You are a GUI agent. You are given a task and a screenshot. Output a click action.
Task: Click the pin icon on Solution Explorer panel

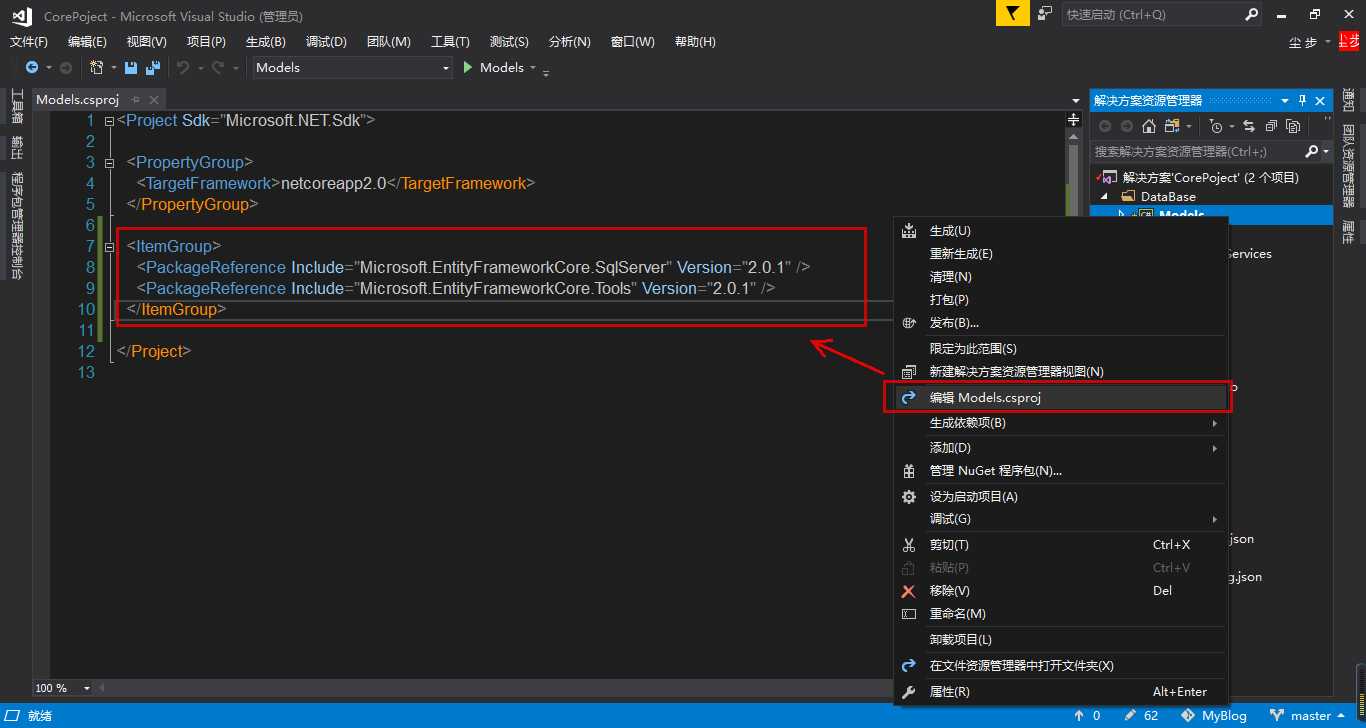point(1303,100)
